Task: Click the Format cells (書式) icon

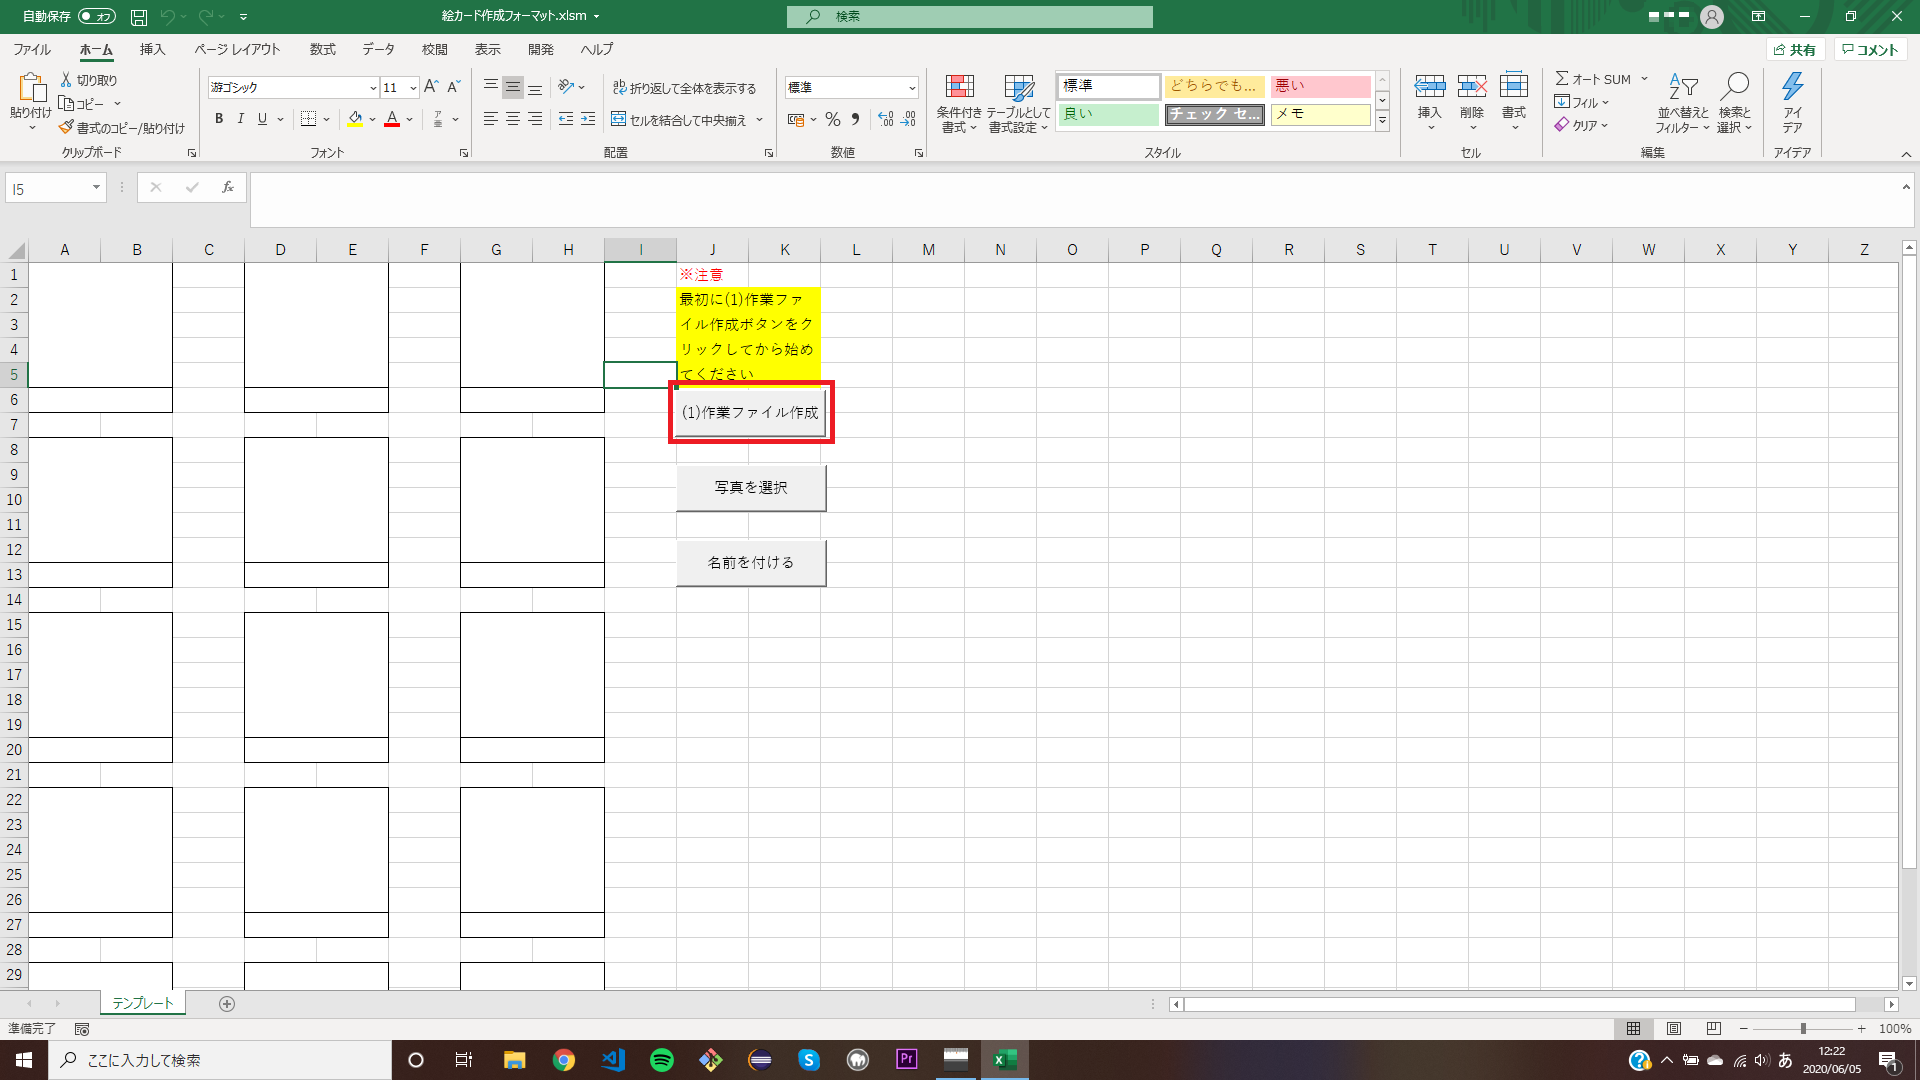Action: point(1514,87)
